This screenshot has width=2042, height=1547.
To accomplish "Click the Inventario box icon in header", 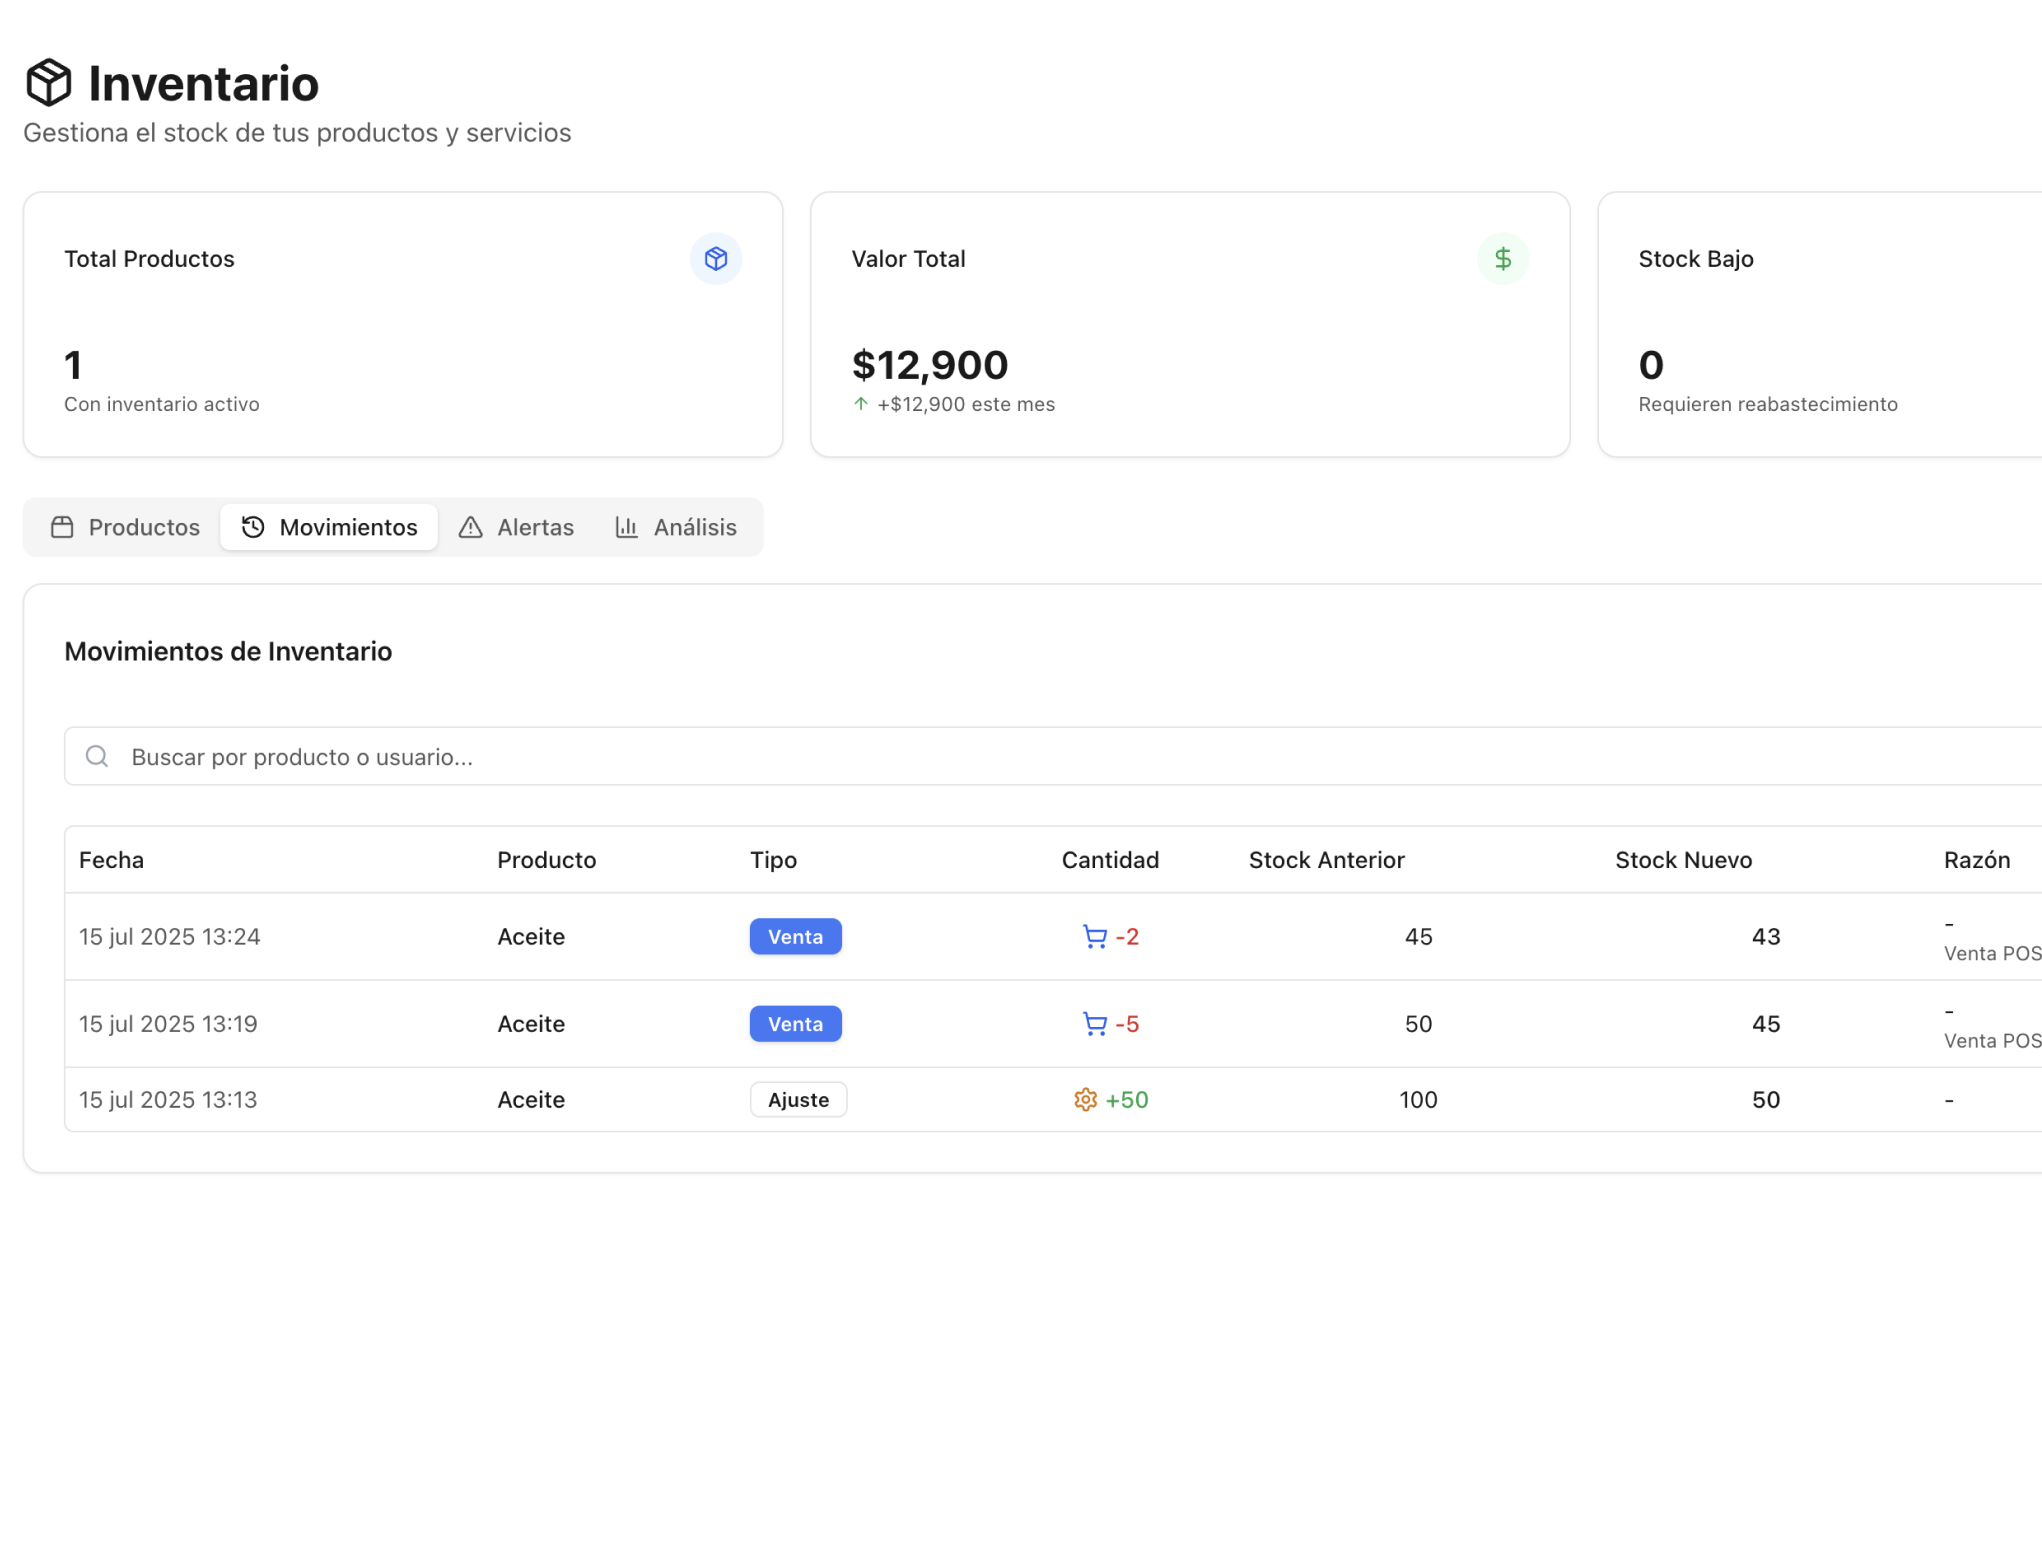I will (48, 82).
